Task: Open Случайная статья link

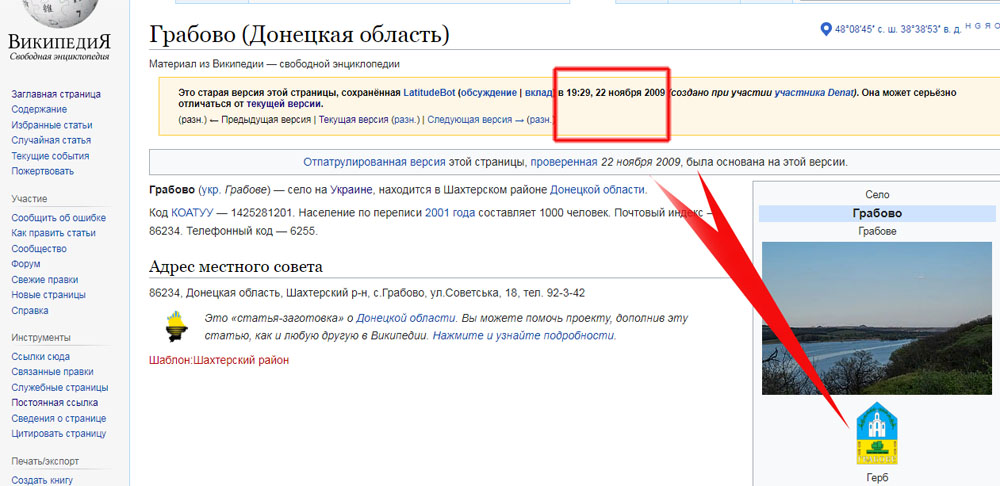Action: click(51, 140)
